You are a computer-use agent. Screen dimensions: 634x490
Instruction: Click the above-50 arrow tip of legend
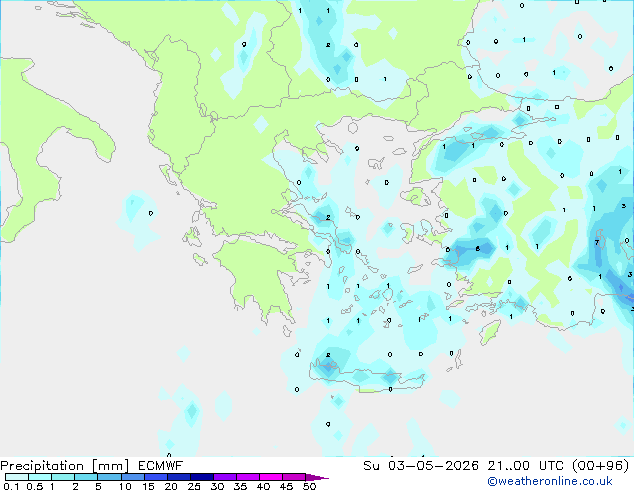(317, 477)
